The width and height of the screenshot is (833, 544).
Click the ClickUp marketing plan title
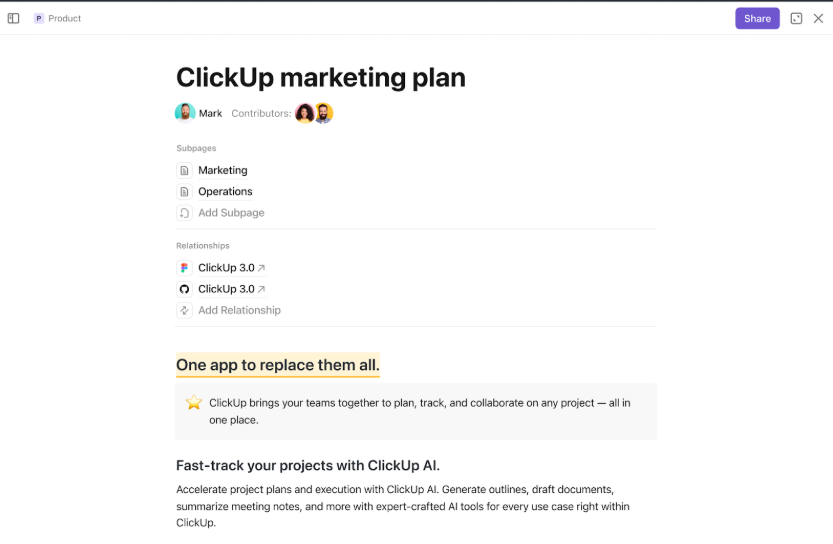pos(320,77)
